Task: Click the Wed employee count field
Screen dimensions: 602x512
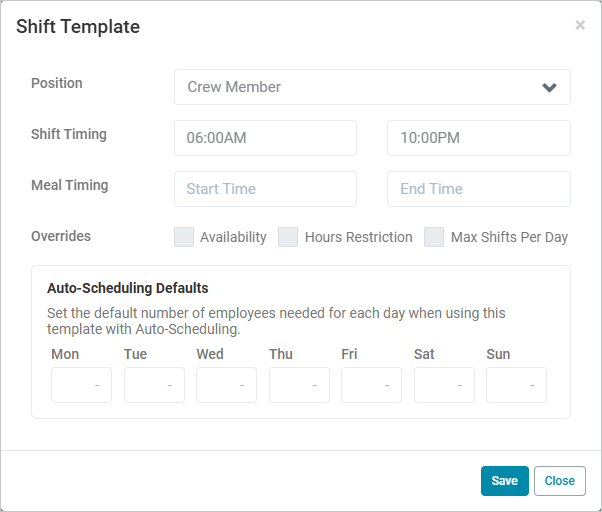Action: (x=226, y=385)
